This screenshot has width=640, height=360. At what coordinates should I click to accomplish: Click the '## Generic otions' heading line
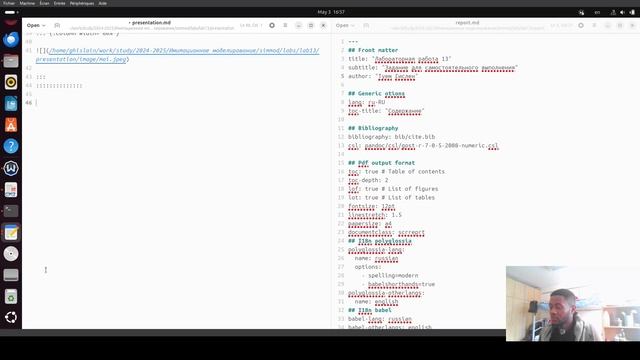click(x=376, y=93)
